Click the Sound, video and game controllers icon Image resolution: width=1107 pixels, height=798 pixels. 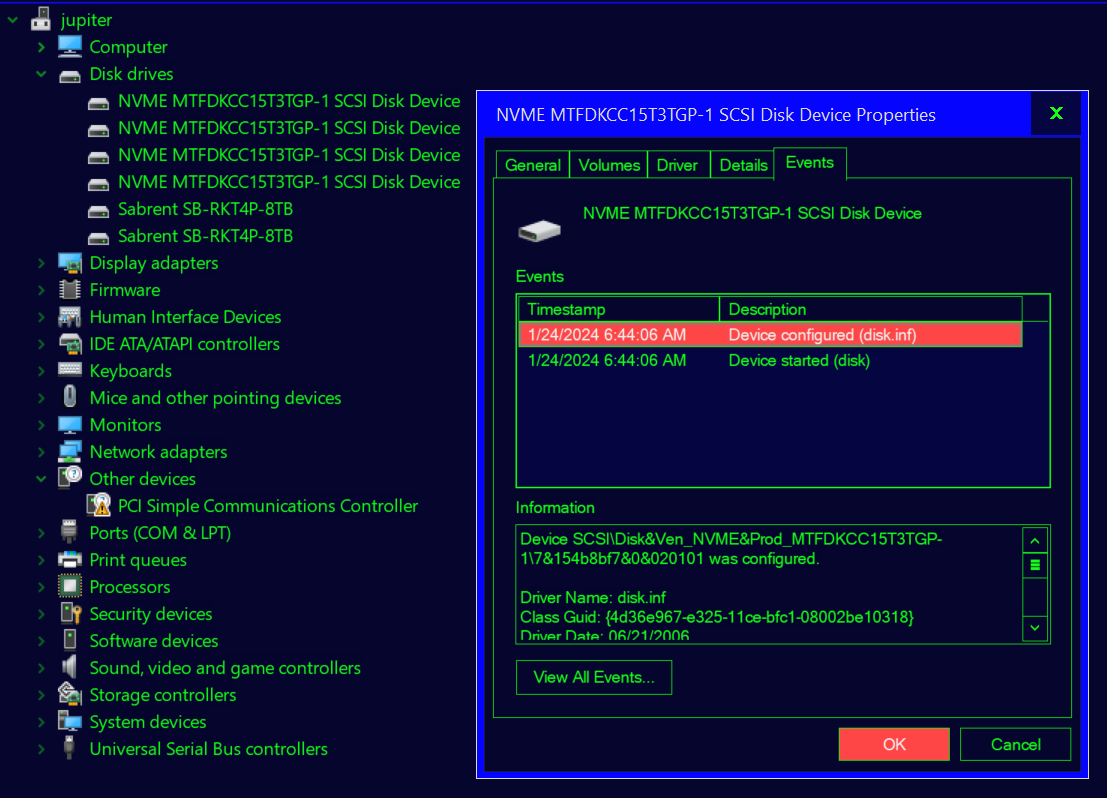coord(70,668)
